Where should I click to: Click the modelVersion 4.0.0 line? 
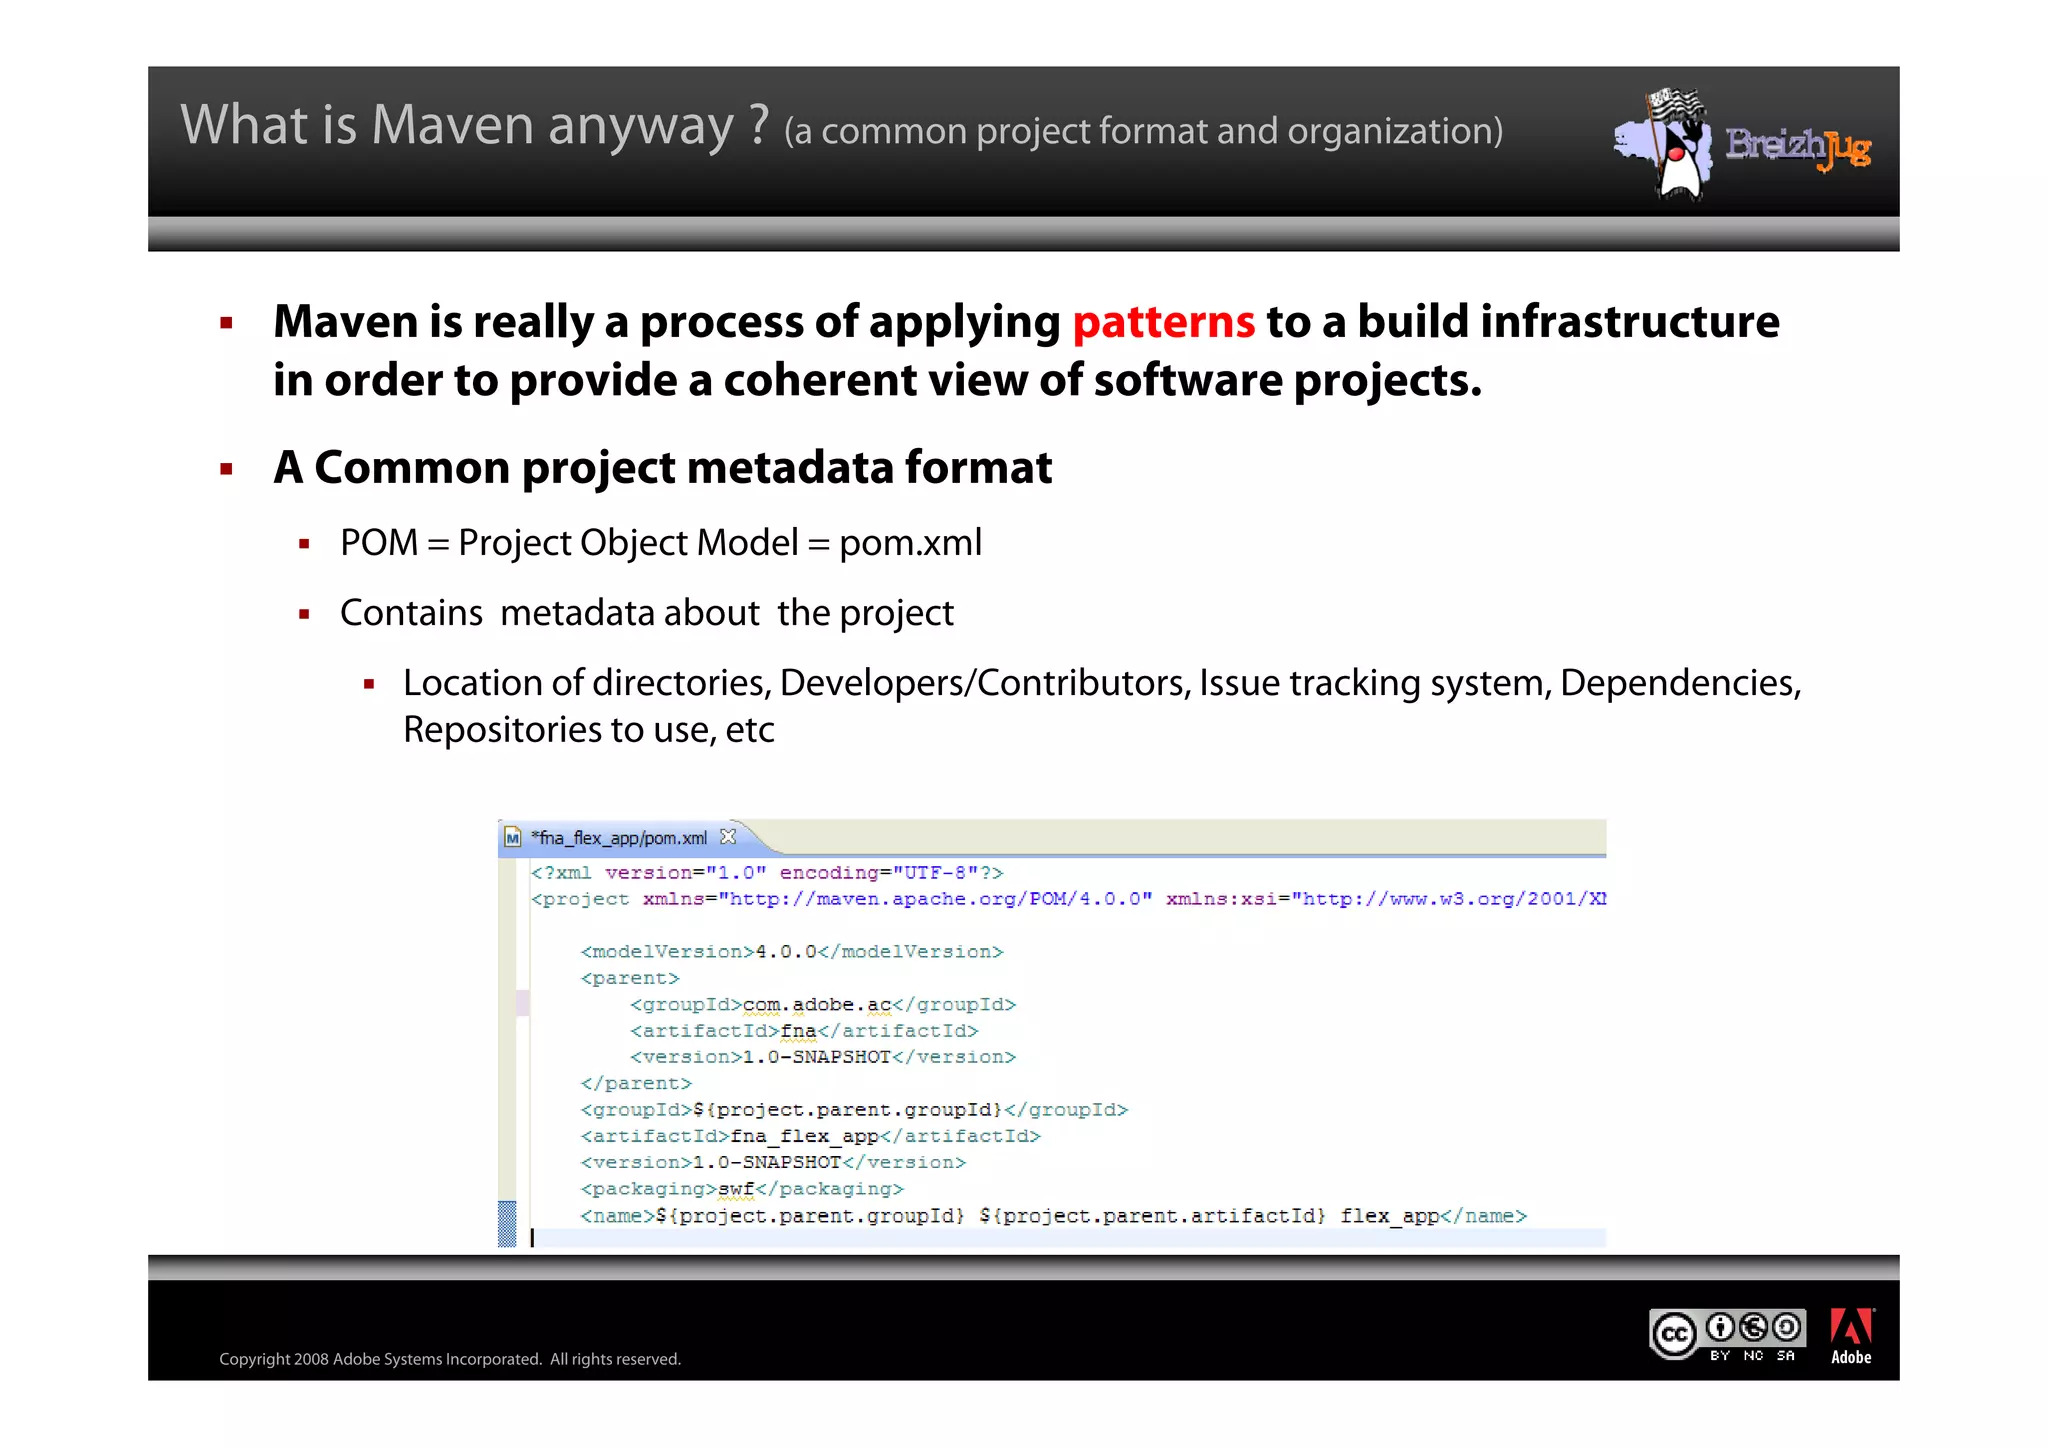[x=792, y=952]
